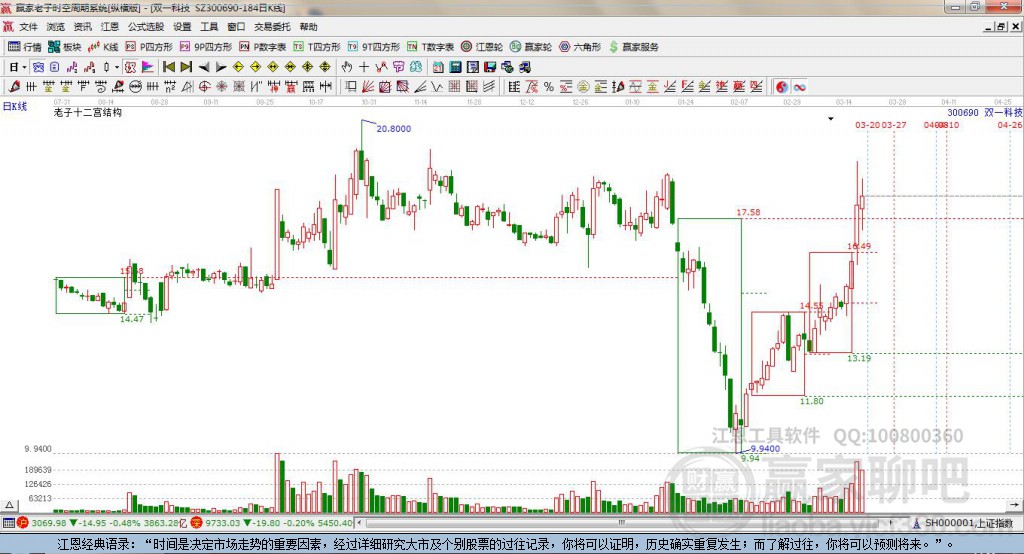Click the 04-26 forecast date marker
The height and width of the screenshot is (554, 1024).
[x=1010, y=125]
